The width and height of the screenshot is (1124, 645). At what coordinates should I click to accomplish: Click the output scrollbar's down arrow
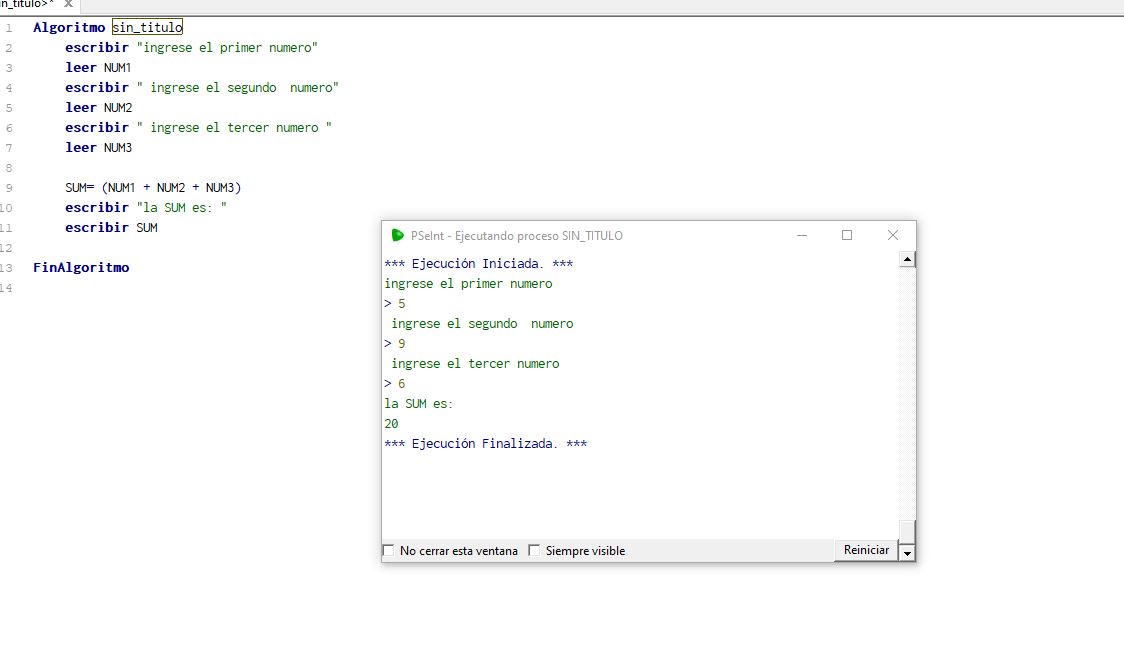pos(907,552)
